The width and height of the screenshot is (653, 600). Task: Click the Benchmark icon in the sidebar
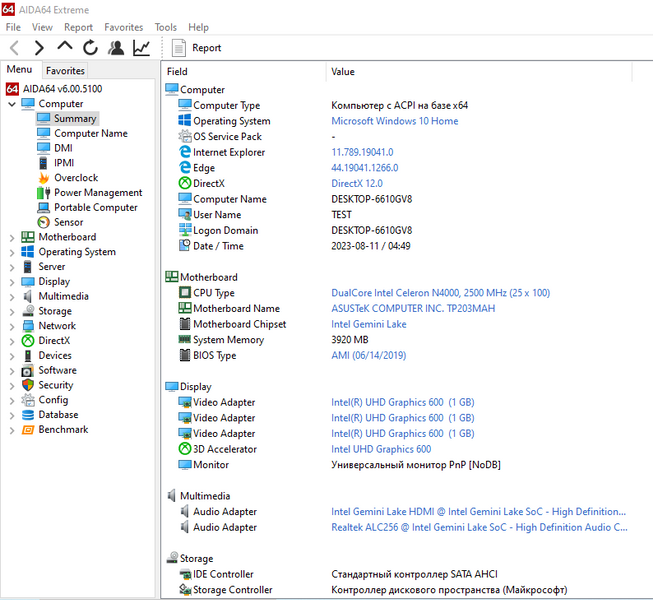(x=28, y=430)
